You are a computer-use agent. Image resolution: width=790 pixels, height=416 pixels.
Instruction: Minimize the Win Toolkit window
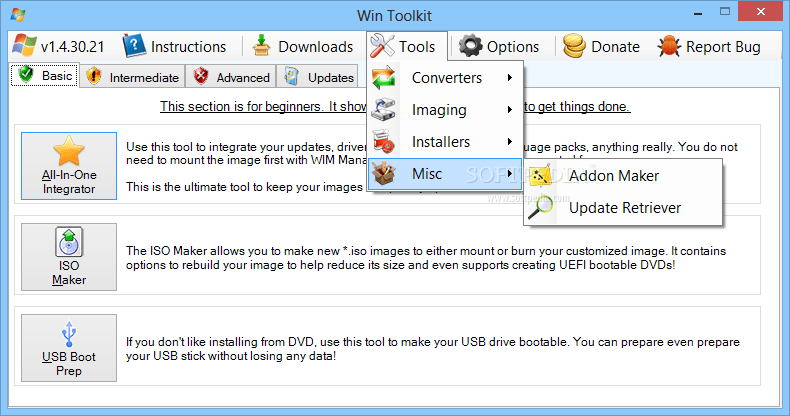point(698,13)
